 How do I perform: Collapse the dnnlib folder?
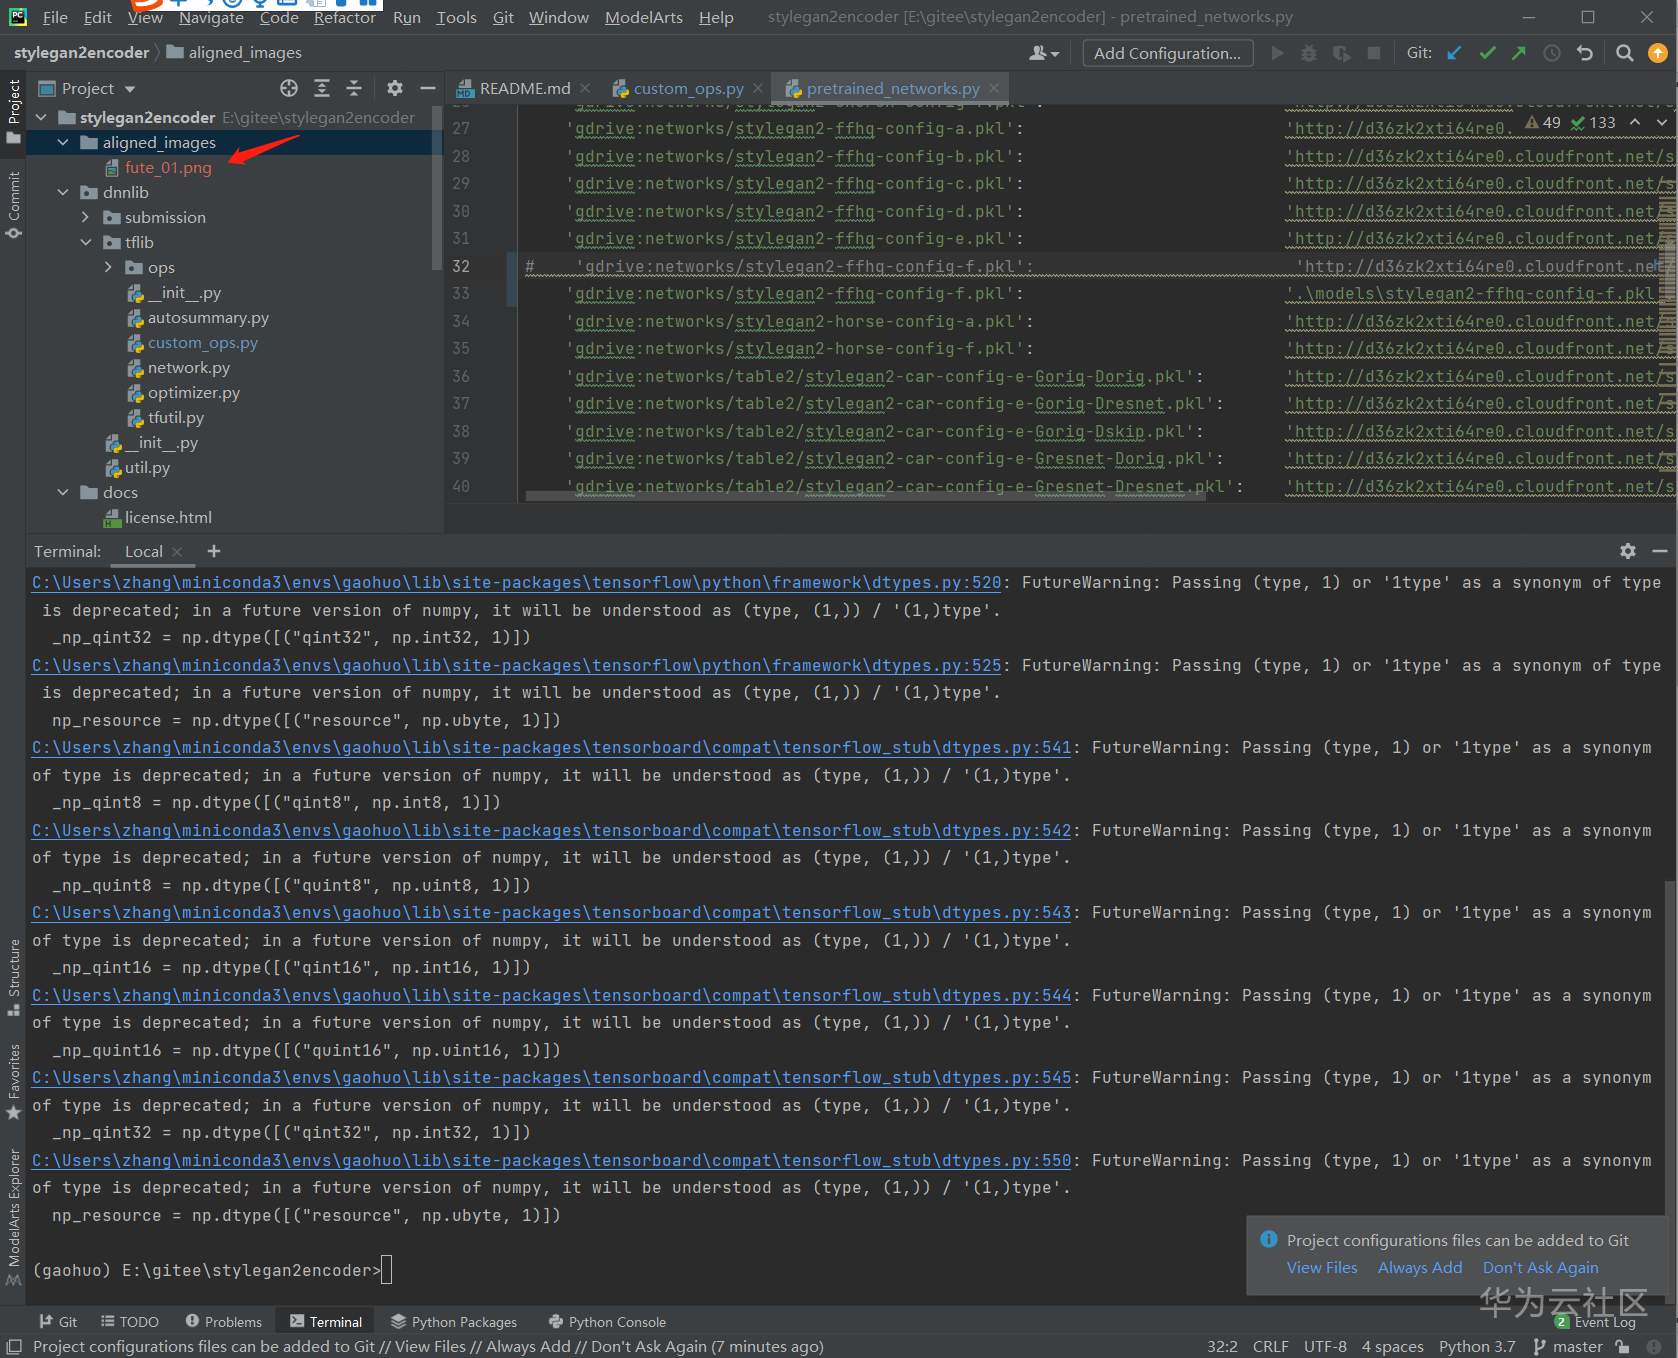pos(64,192)
